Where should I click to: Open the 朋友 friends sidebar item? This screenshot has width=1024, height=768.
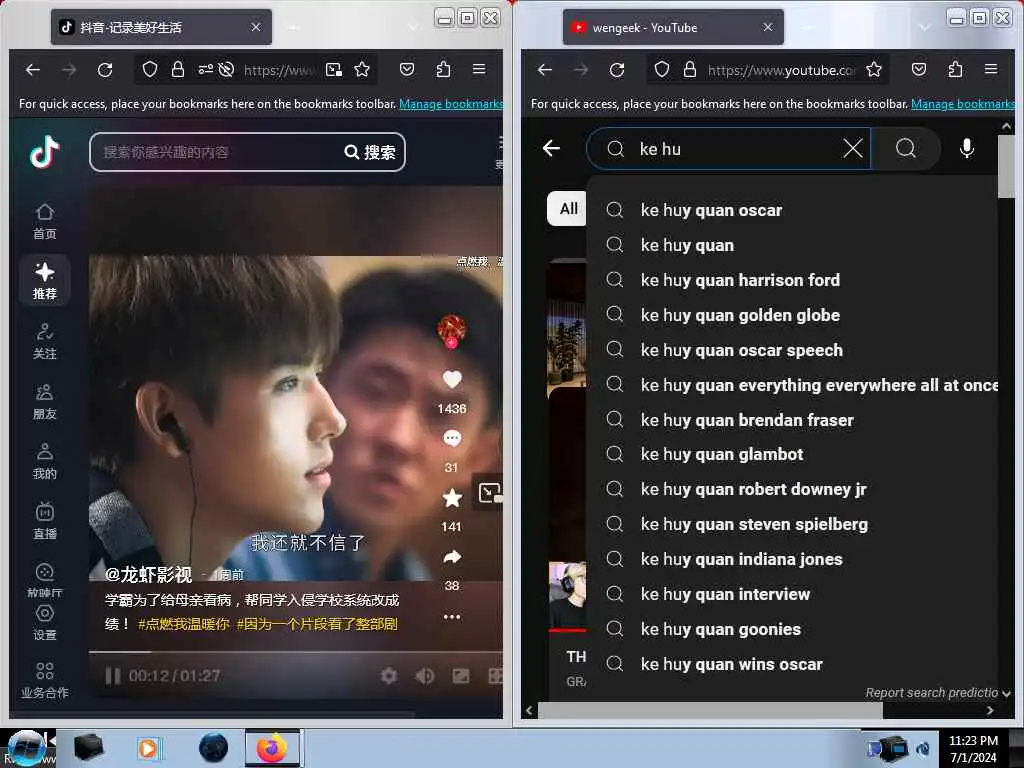(44, 401)
